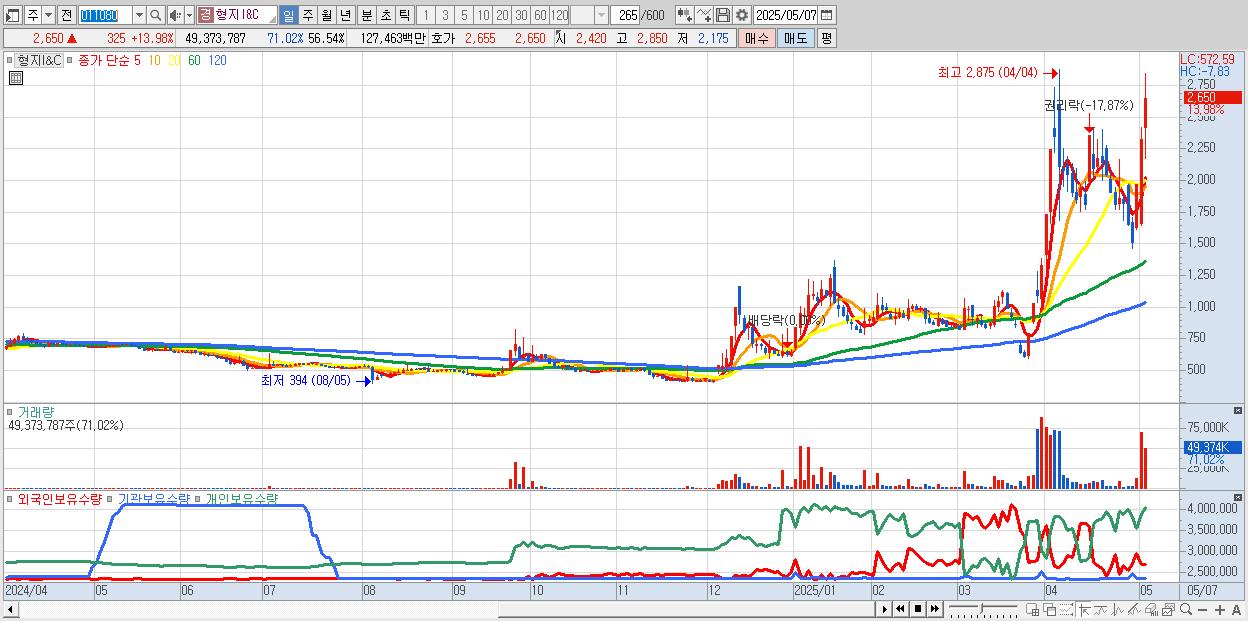This screenshot has width=1248, height=621.
Task: Click the trend line tool icon
Action: [1101, 610]
